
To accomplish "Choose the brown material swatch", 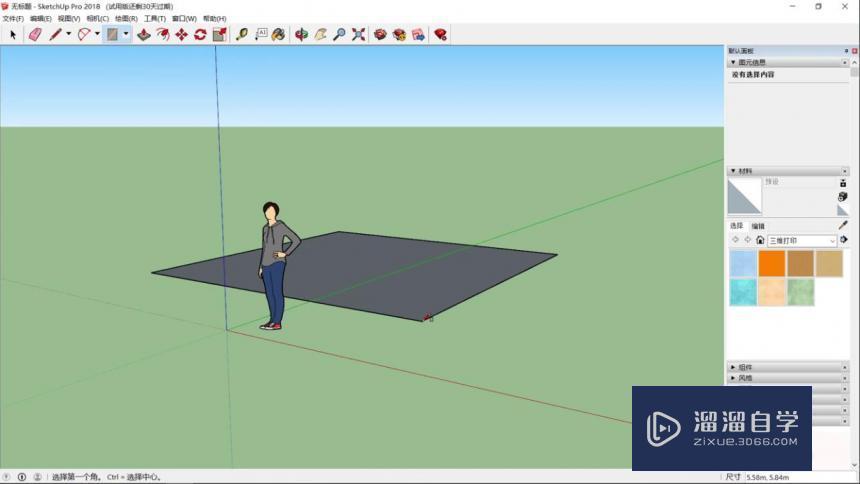I will (x=800, y=263).
